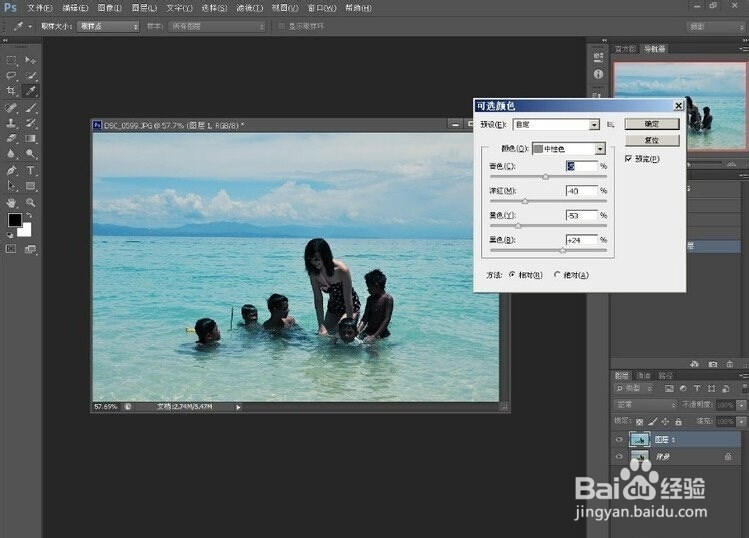This screenshot has height=538, width=749.
Task: Click the lock position icon
Action: click(665, 421)
